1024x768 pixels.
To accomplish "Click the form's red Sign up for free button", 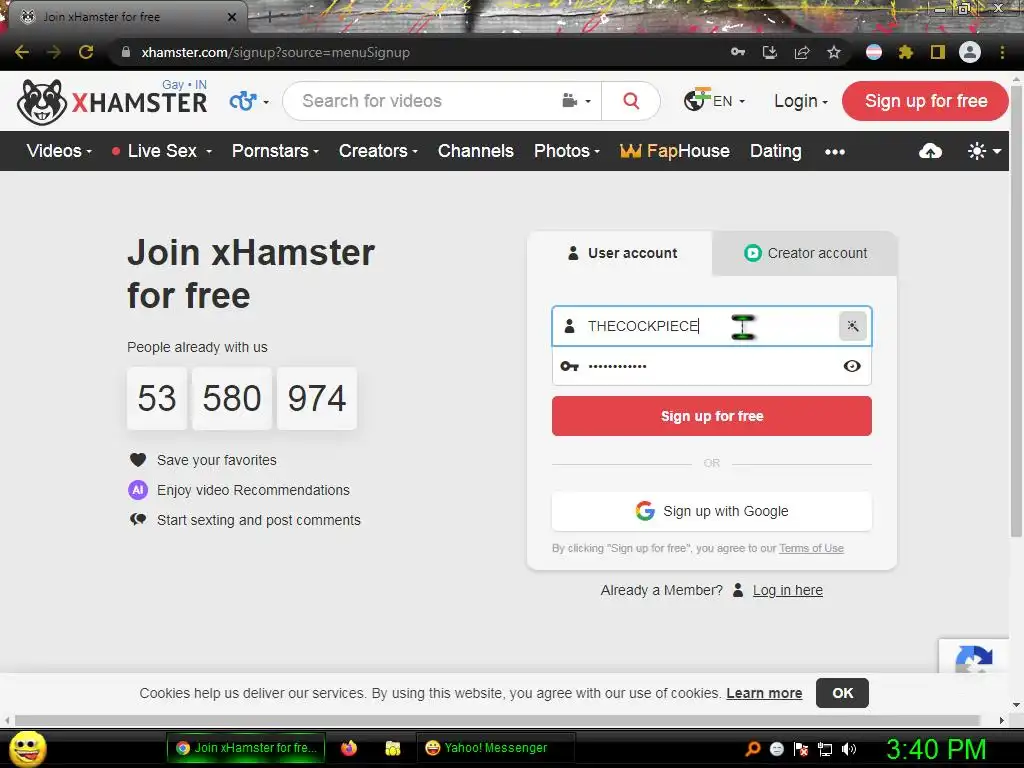I will (x=711, y=416).
